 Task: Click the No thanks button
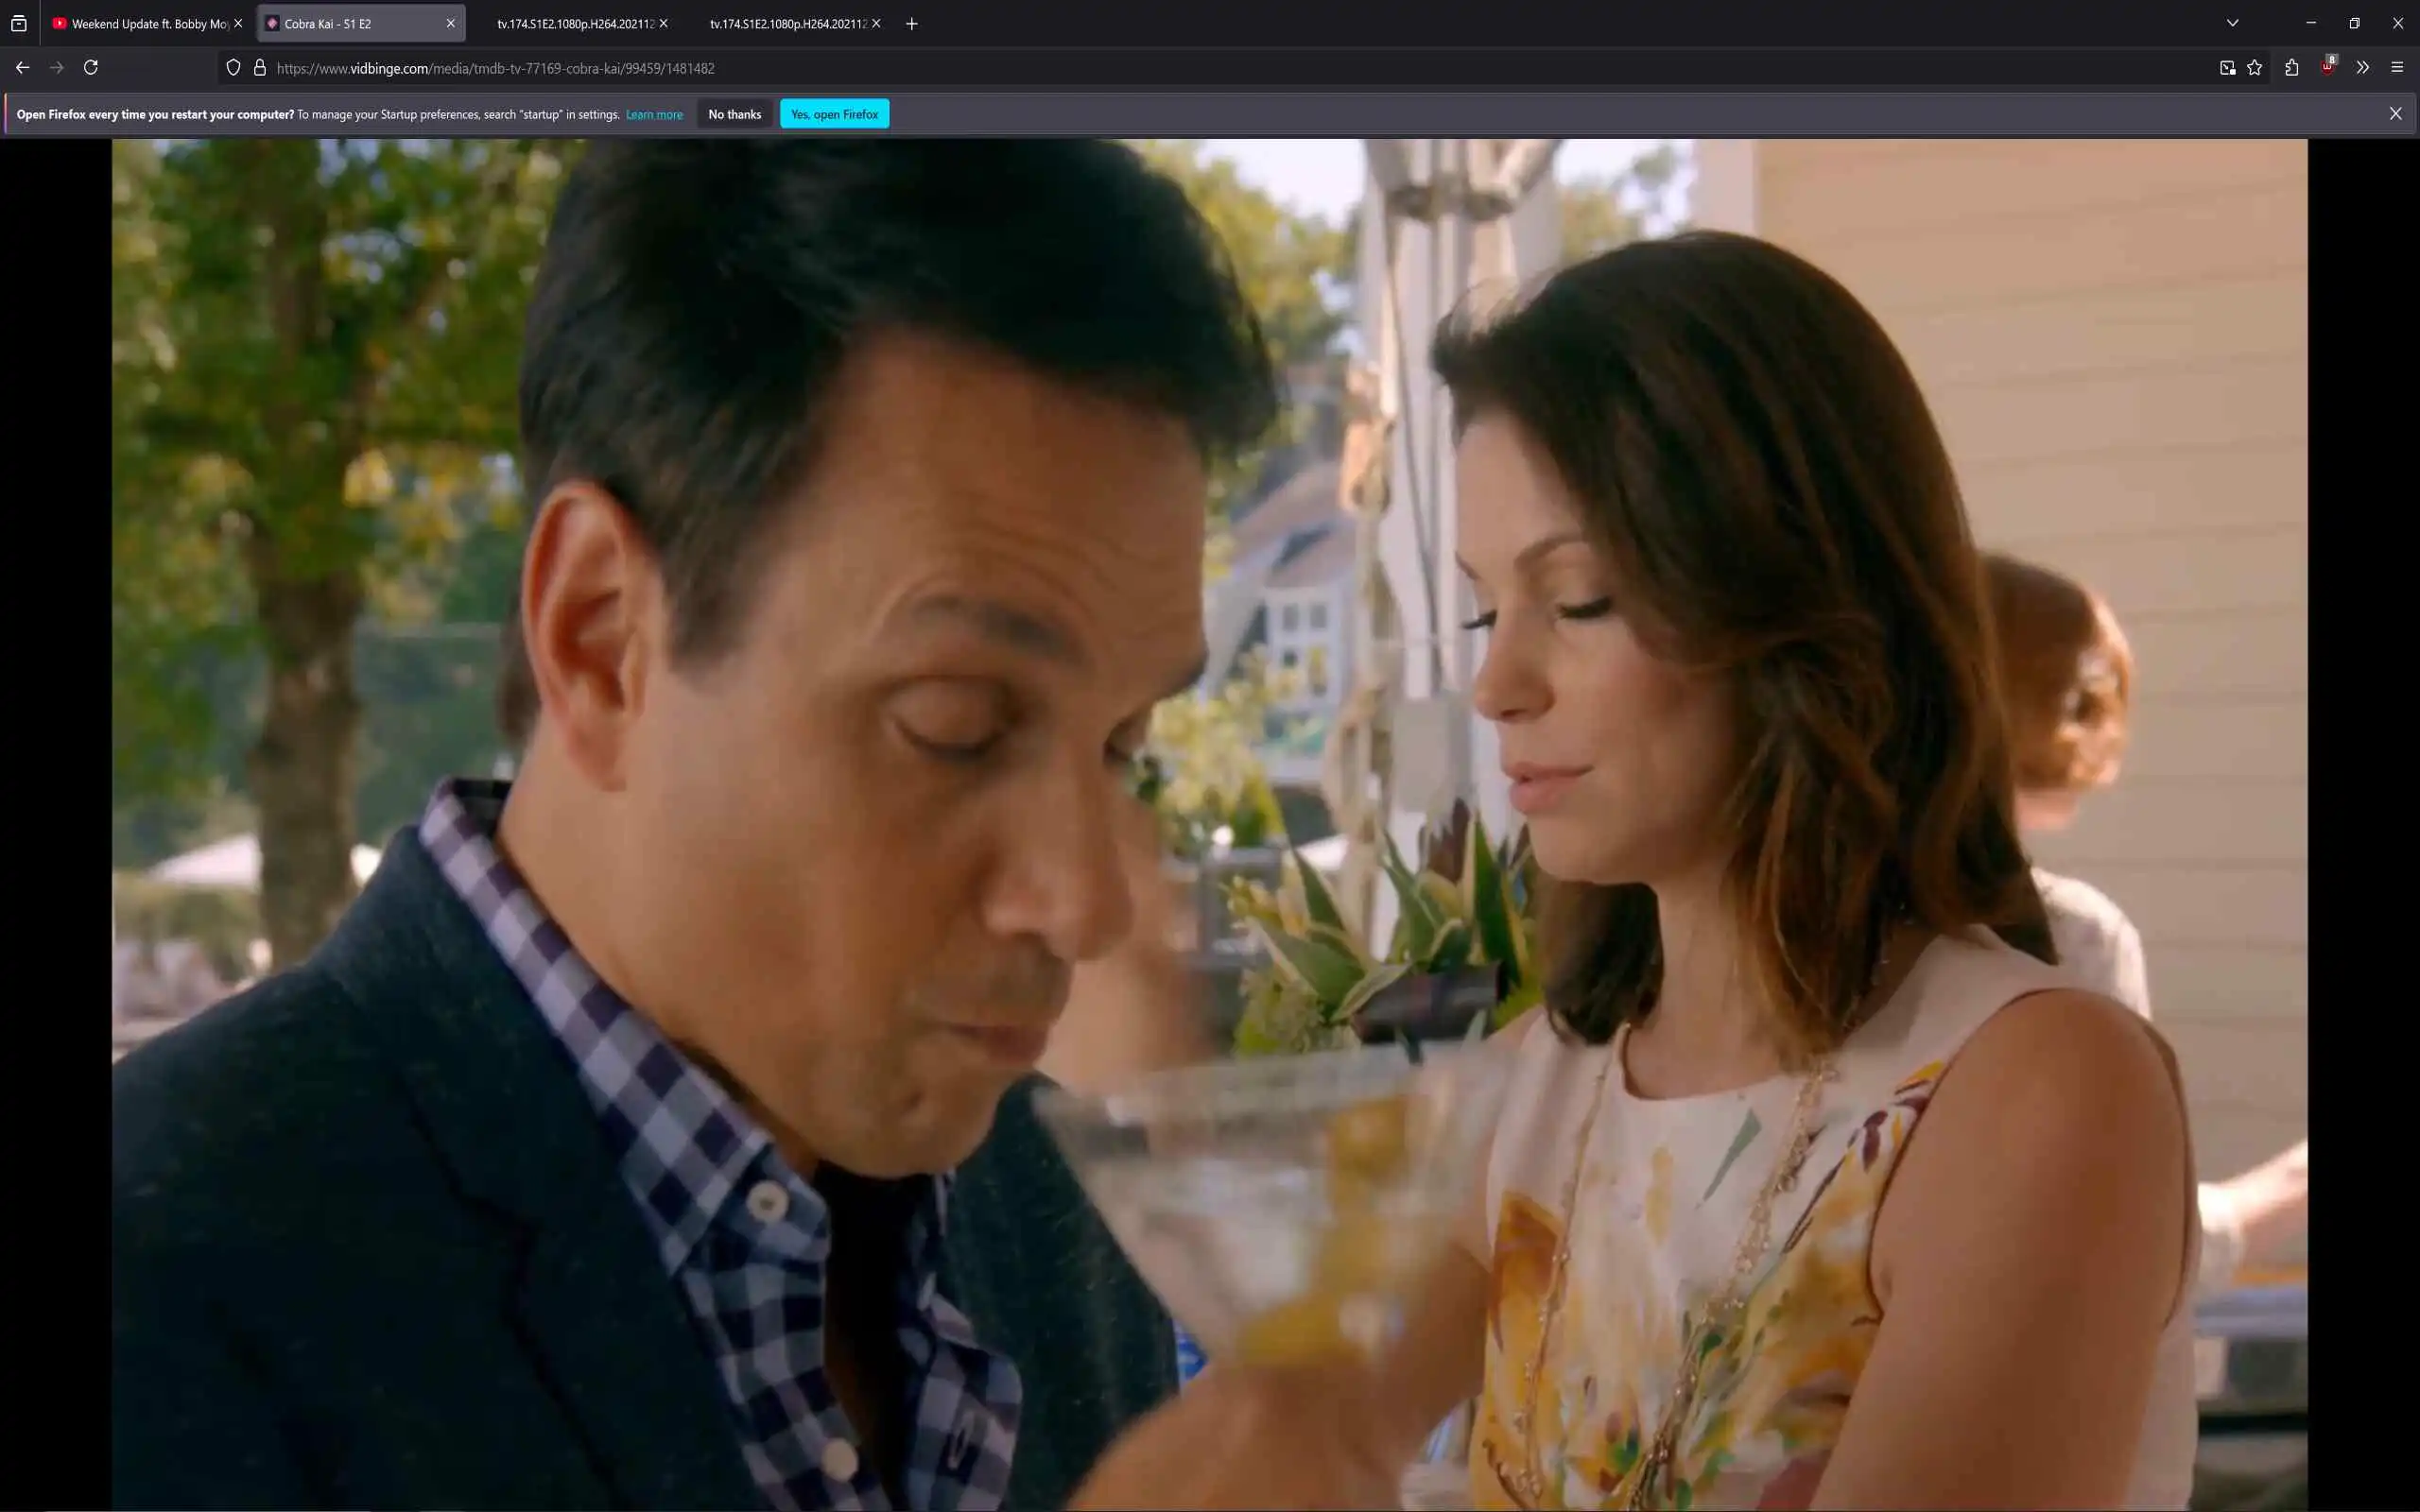point(734,114)
